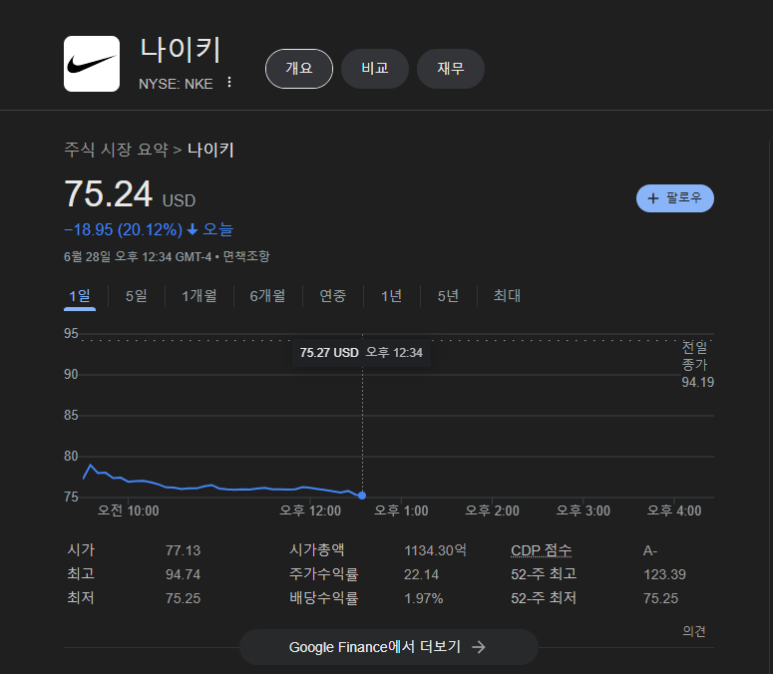Click the 시가 value 77.13
Image resolution: width=773 pixels, height=674 pixels.
click(x=183, y=550)
